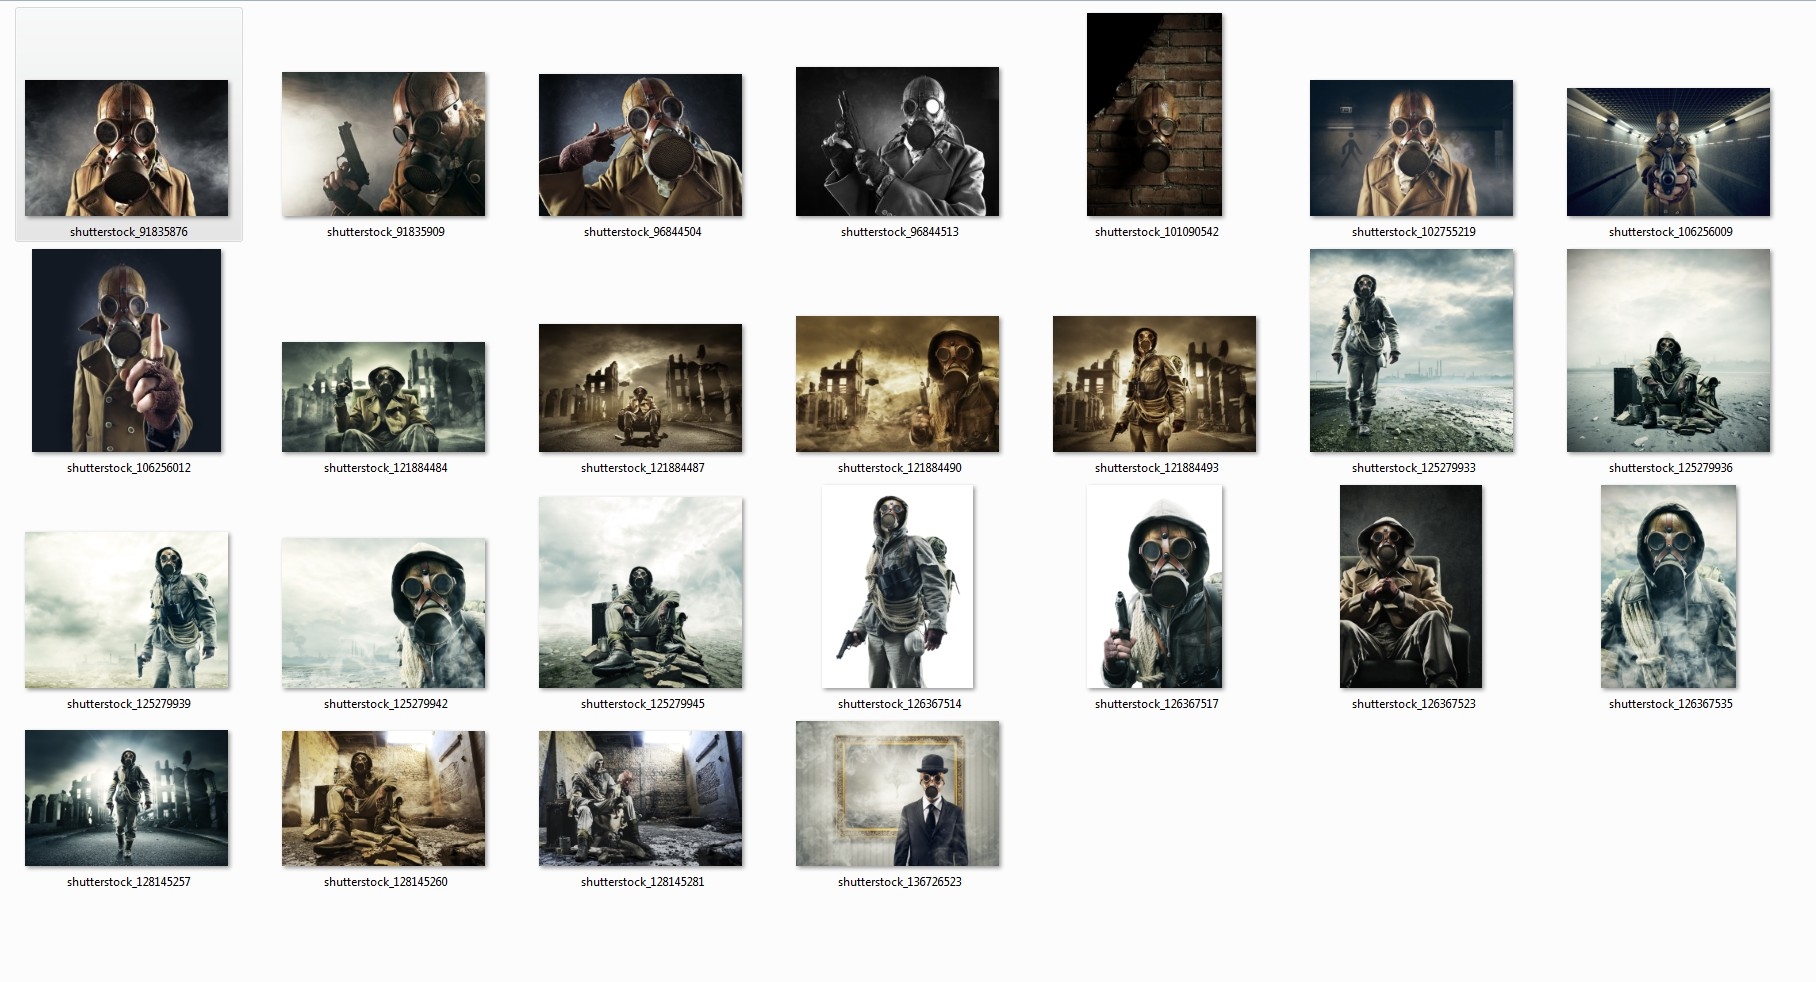
Task: Select black-and-white thumbnail shutterstock_96844513
Action: (x=898, y=141)
